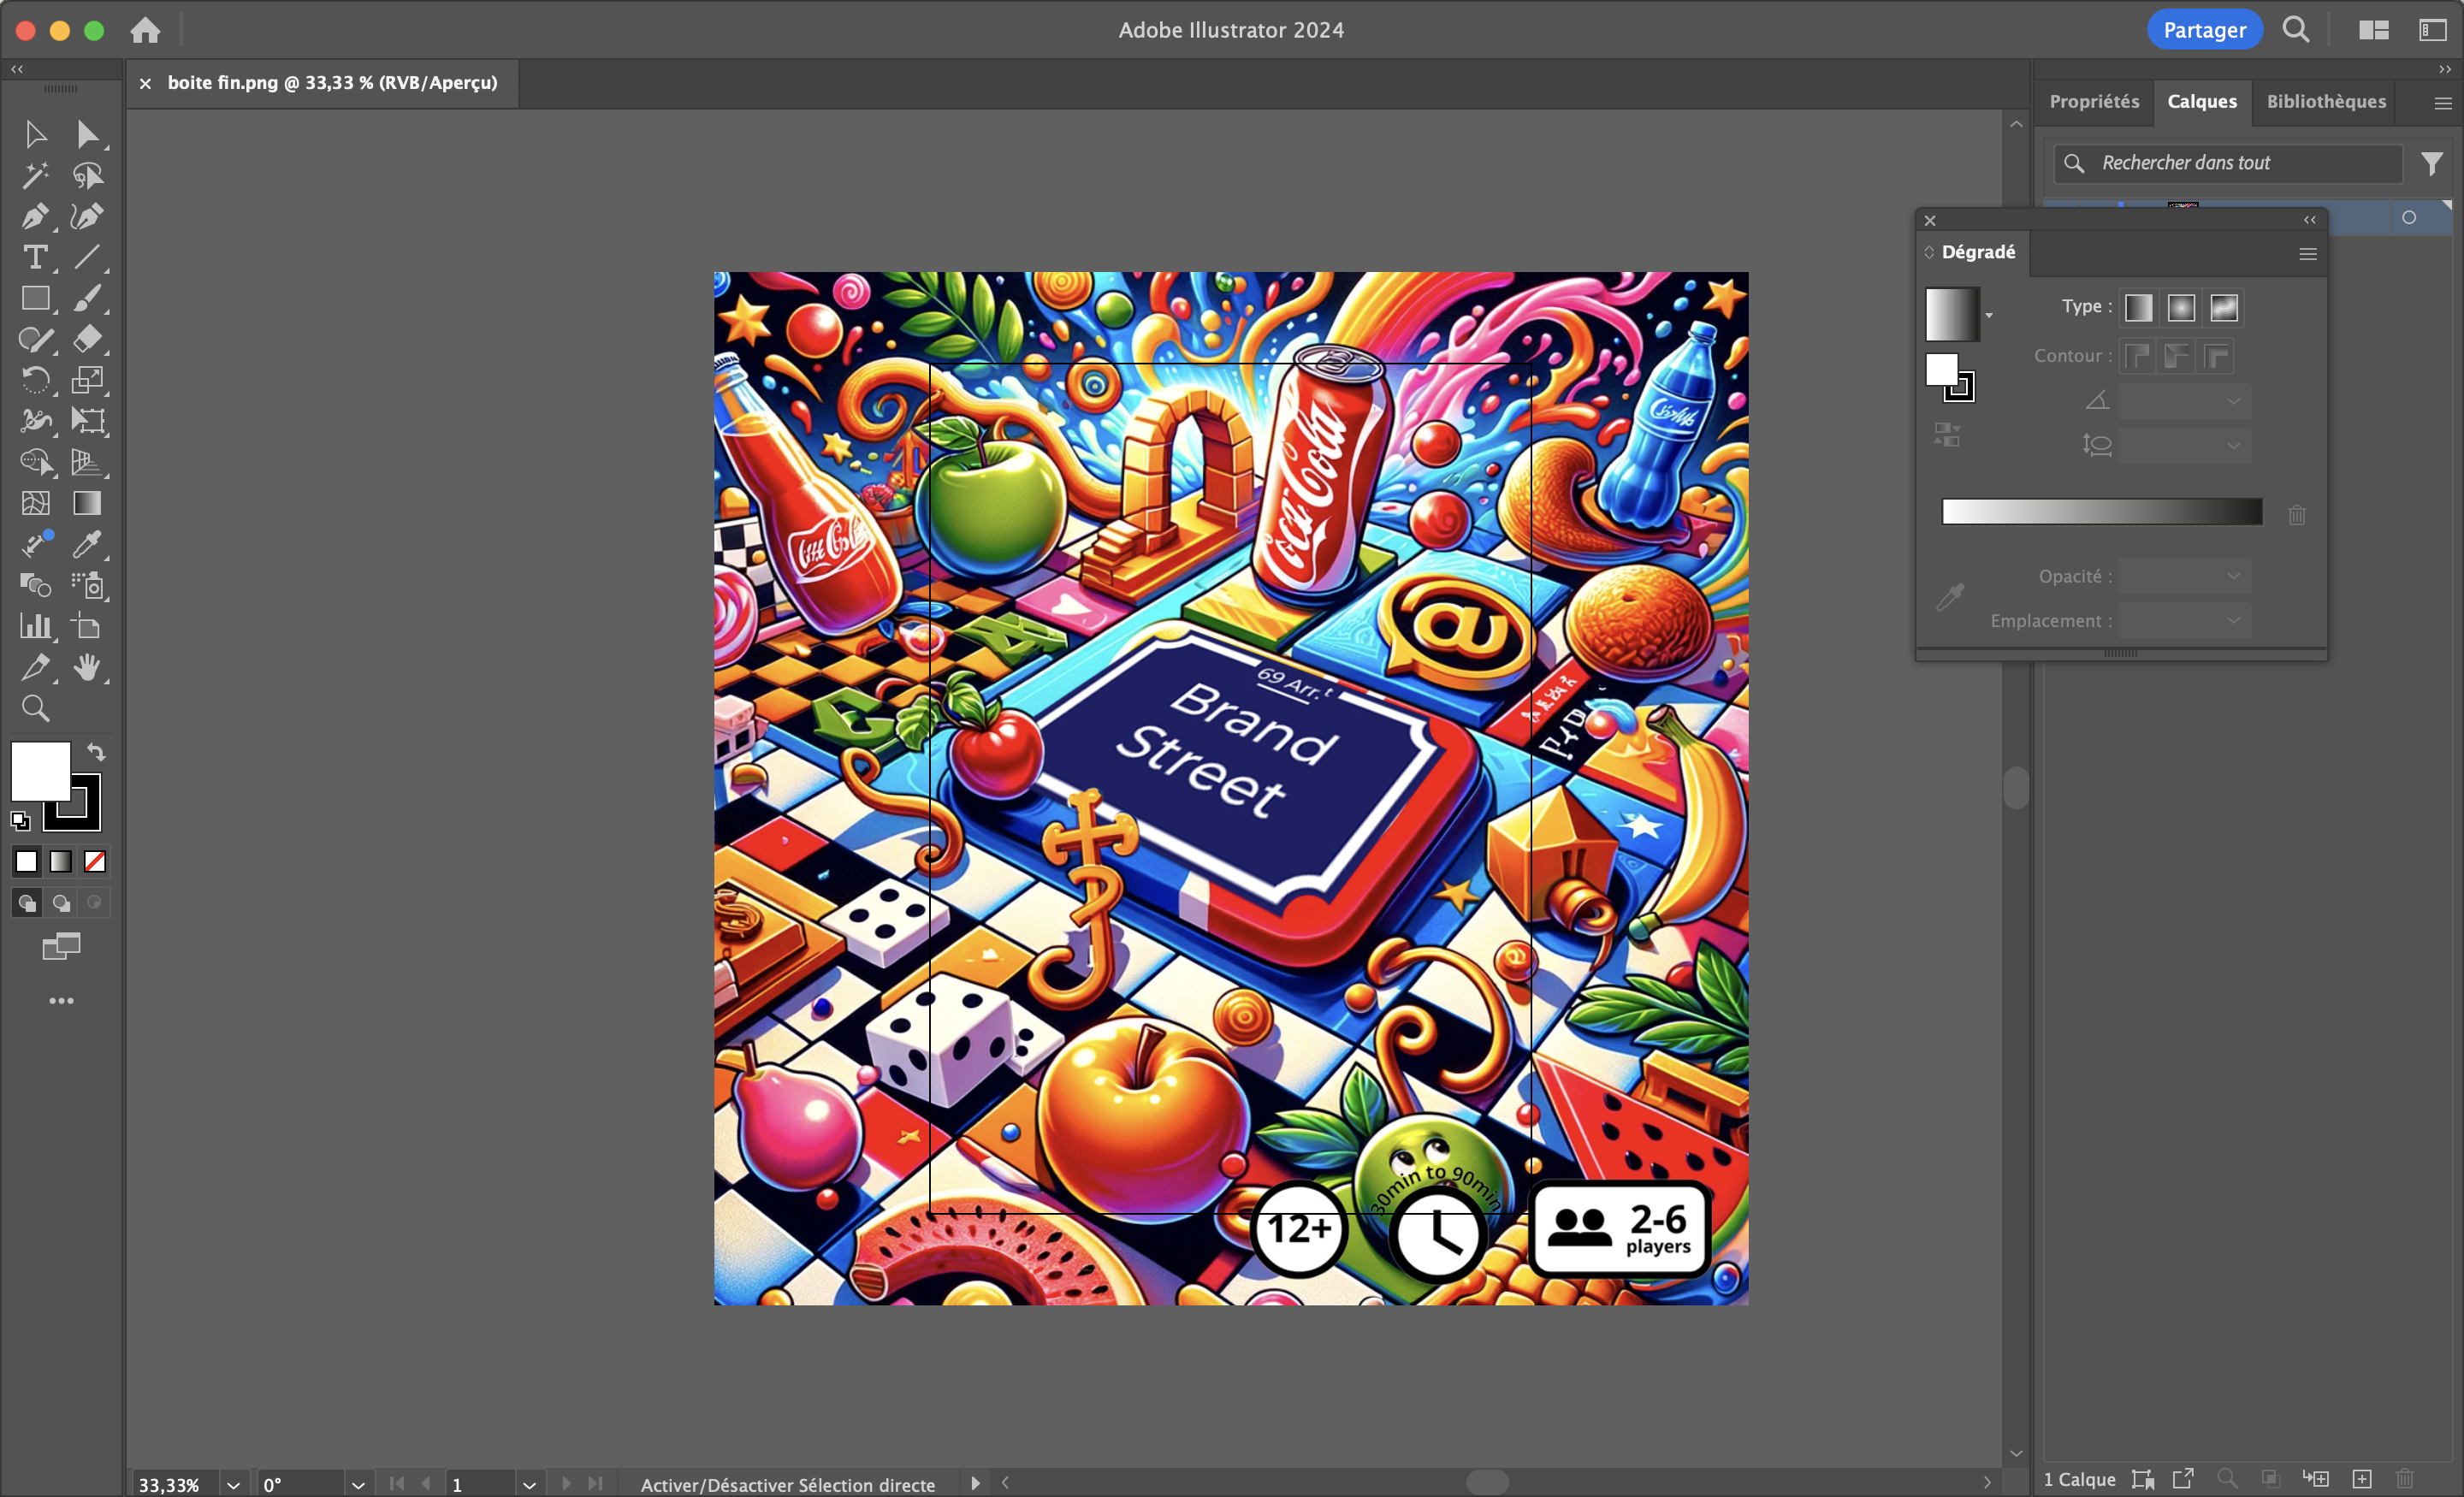Viewport: 2464px width, 1497px height.
Task: Select the Gradient tool in toolbar
Action: 87,503
